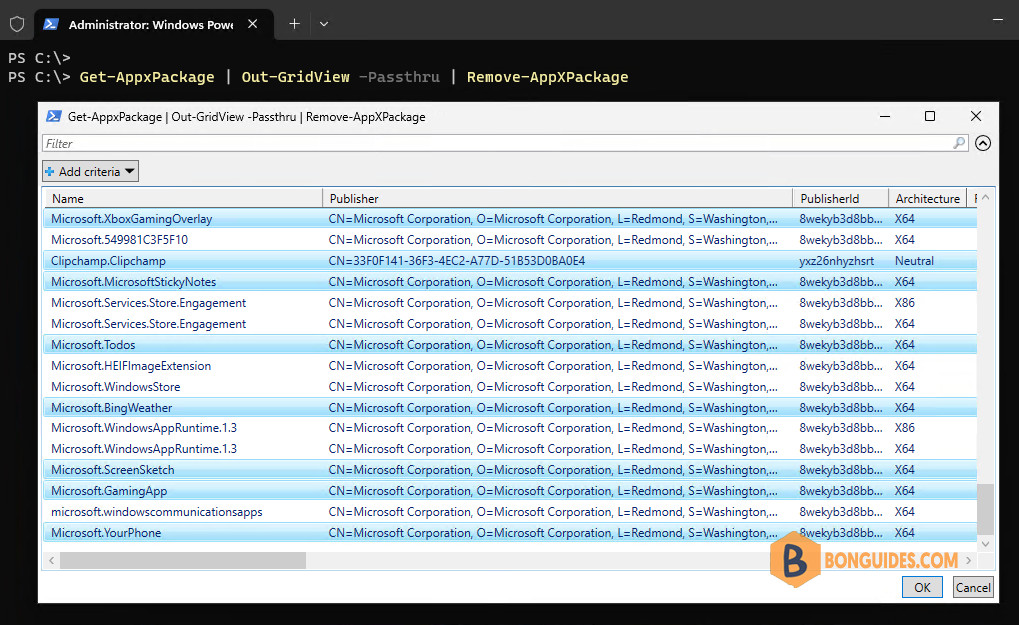This screenshot has width=1019, height=625.
Task: Select the Microsoft.HEIFImageExtension row
Action: point(510,366)
